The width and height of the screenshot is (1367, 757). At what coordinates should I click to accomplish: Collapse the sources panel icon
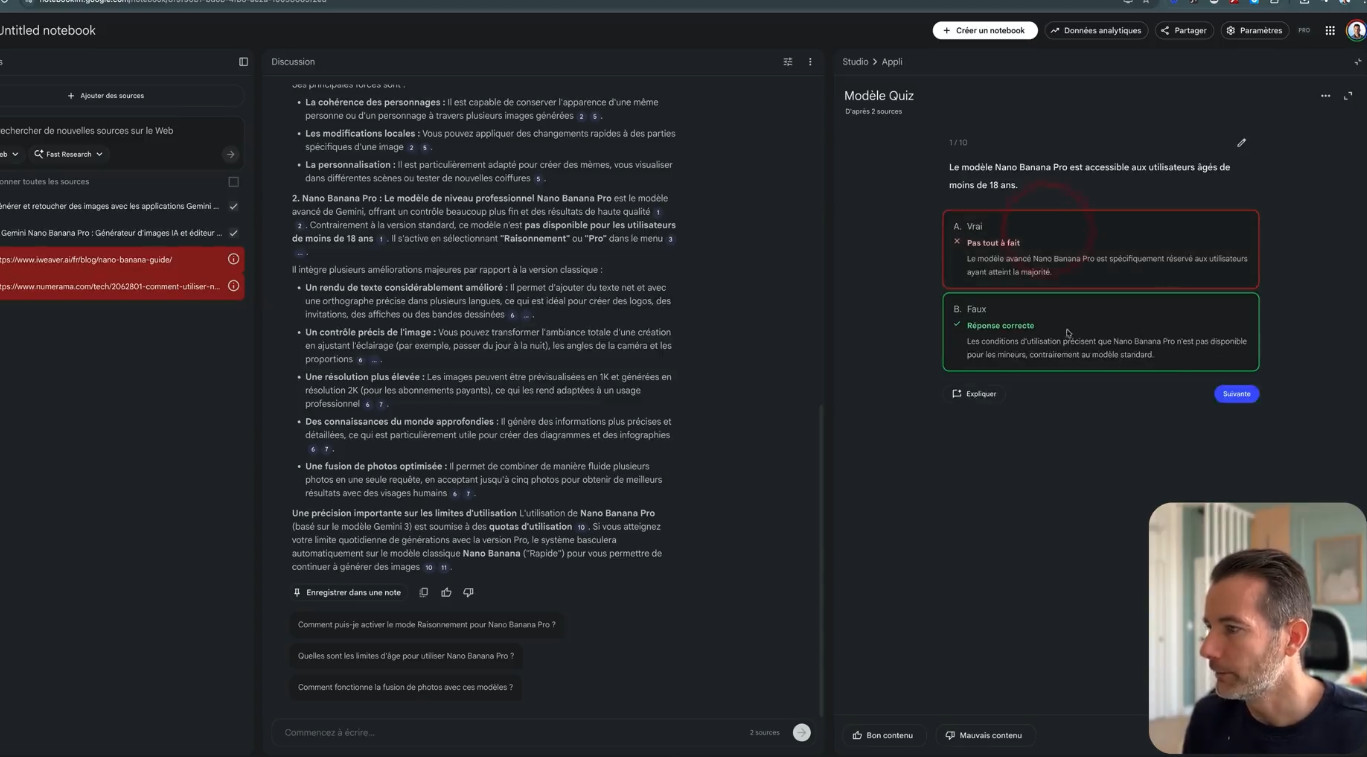[243, 62]
